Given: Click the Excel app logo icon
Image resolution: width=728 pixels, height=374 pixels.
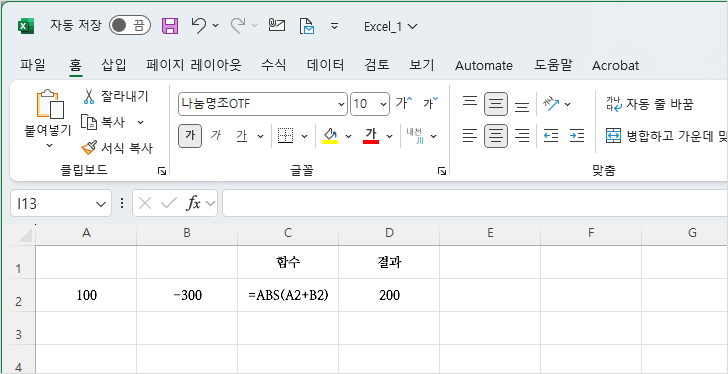Looking at the screenshot, I should click(26, 26).
